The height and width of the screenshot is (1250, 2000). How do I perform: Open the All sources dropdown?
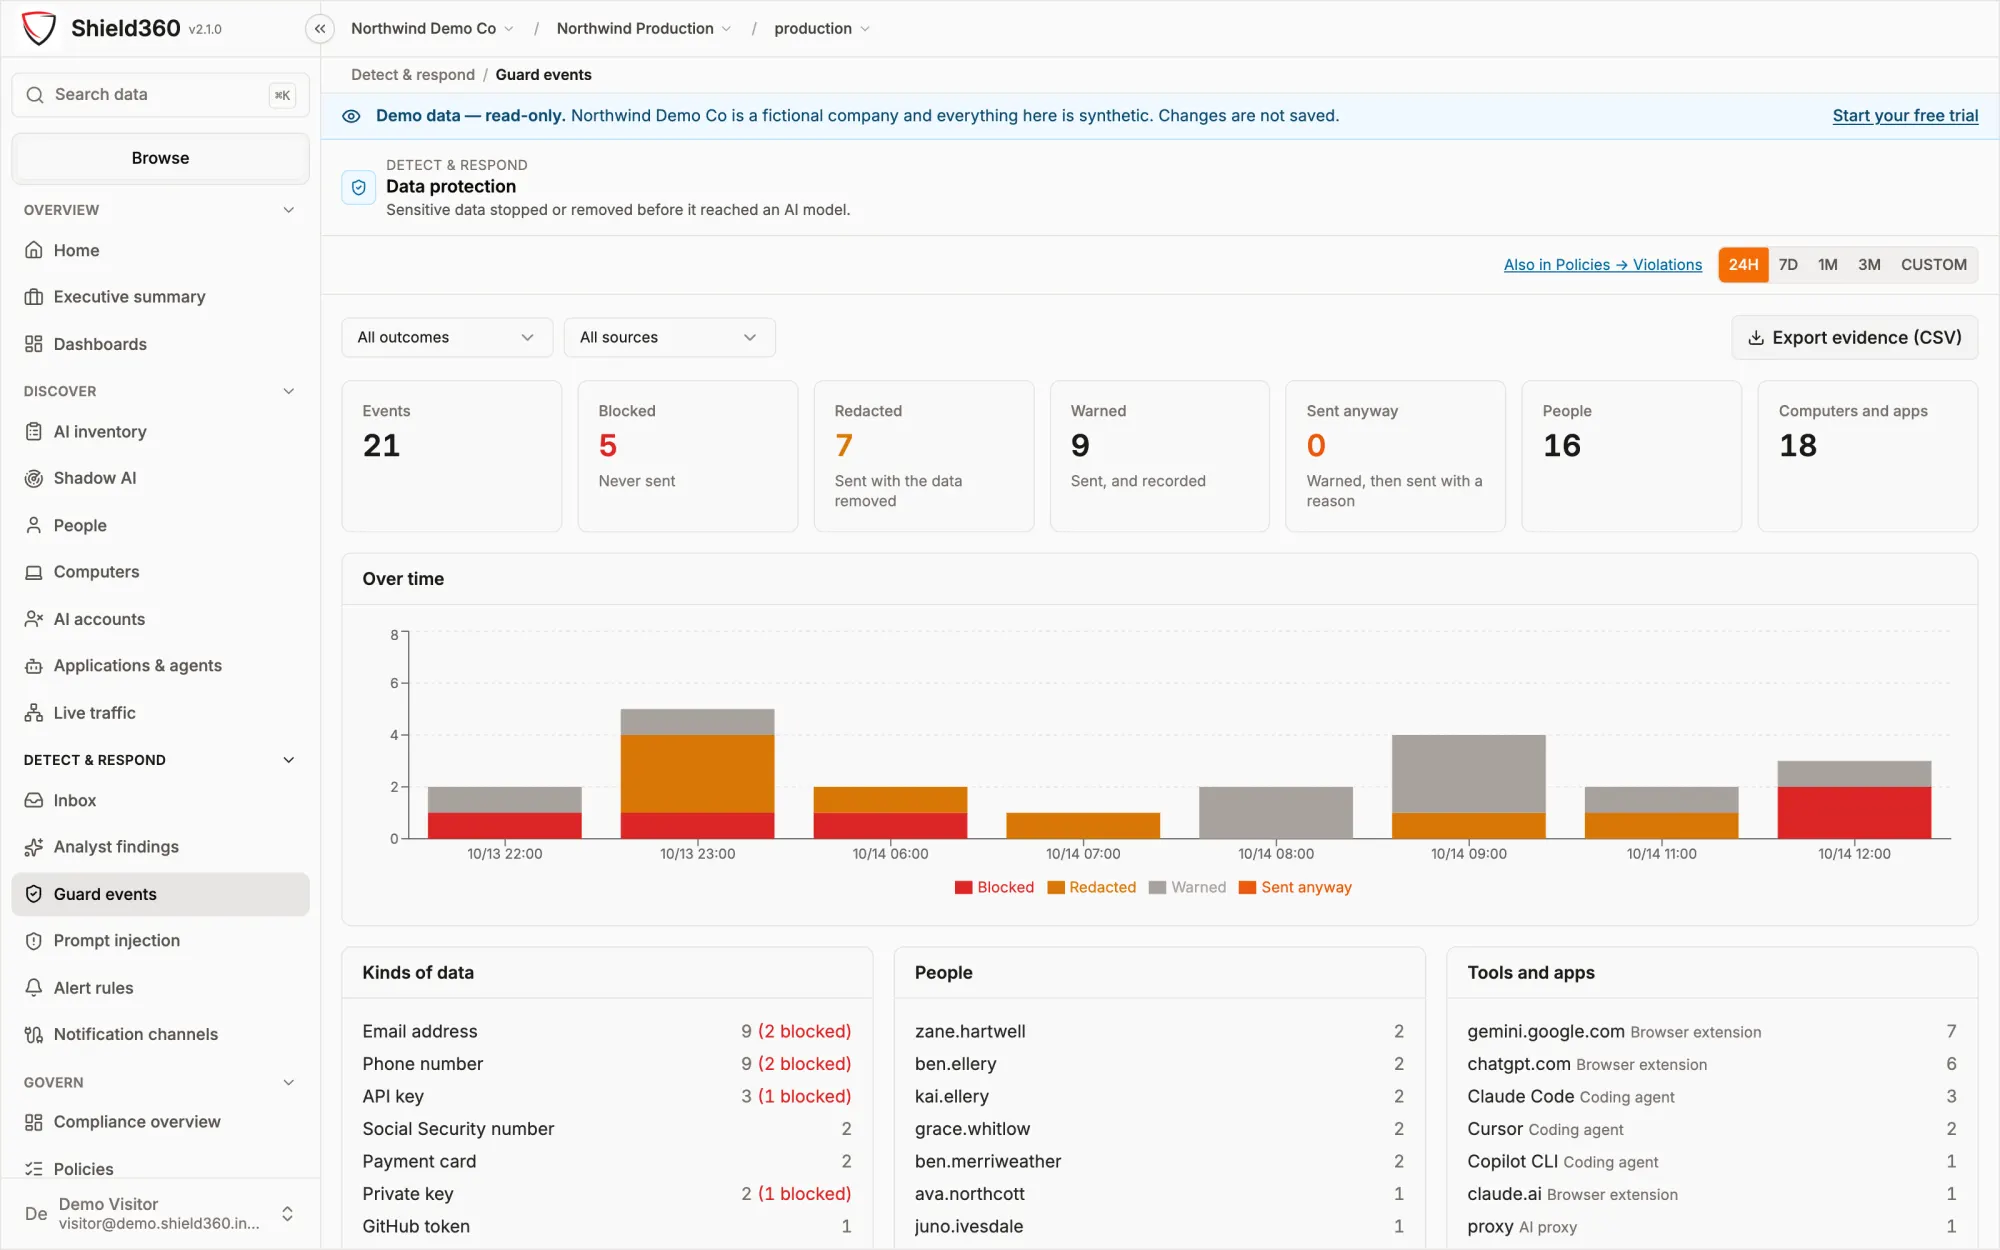669,338
